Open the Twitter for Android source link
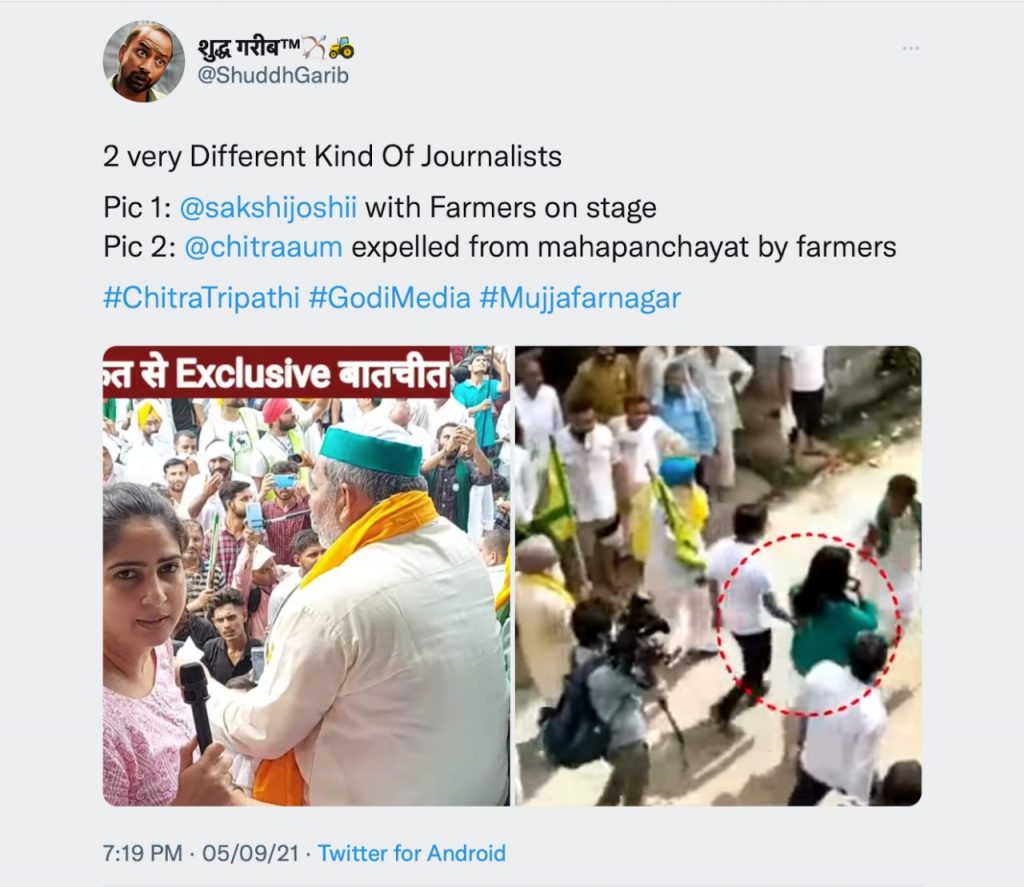 coord(411,853)
